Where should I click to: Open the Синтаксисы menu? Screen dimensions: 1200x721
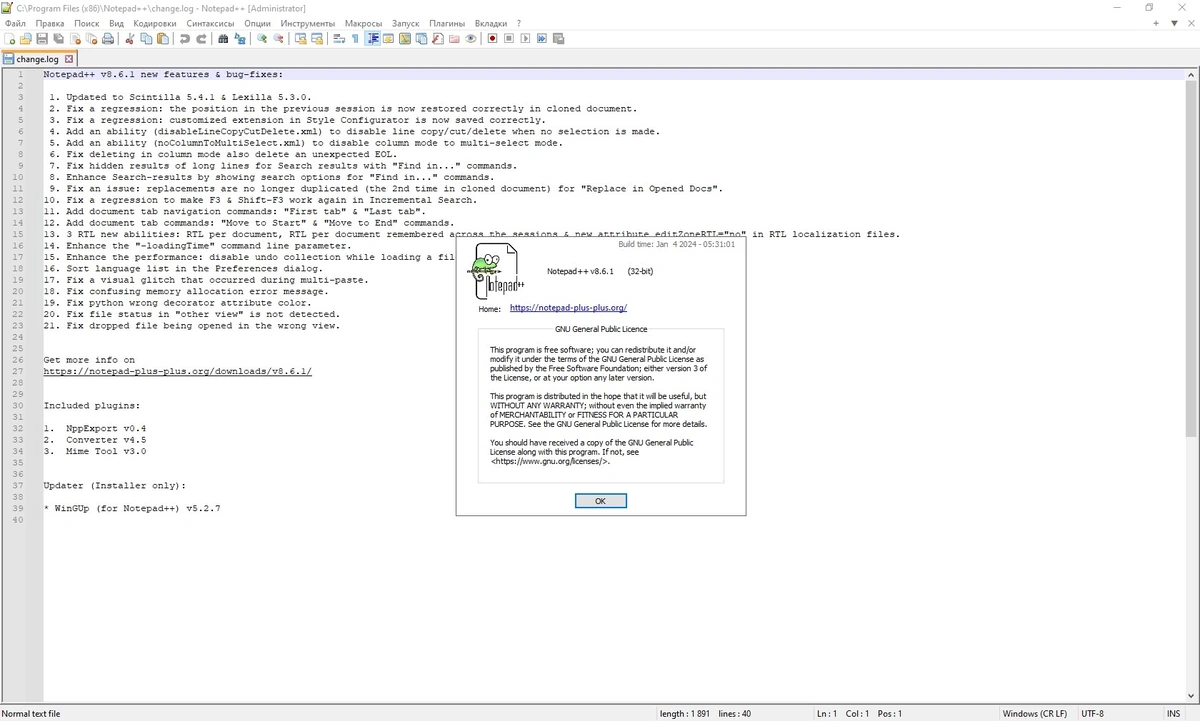point(211,22)
